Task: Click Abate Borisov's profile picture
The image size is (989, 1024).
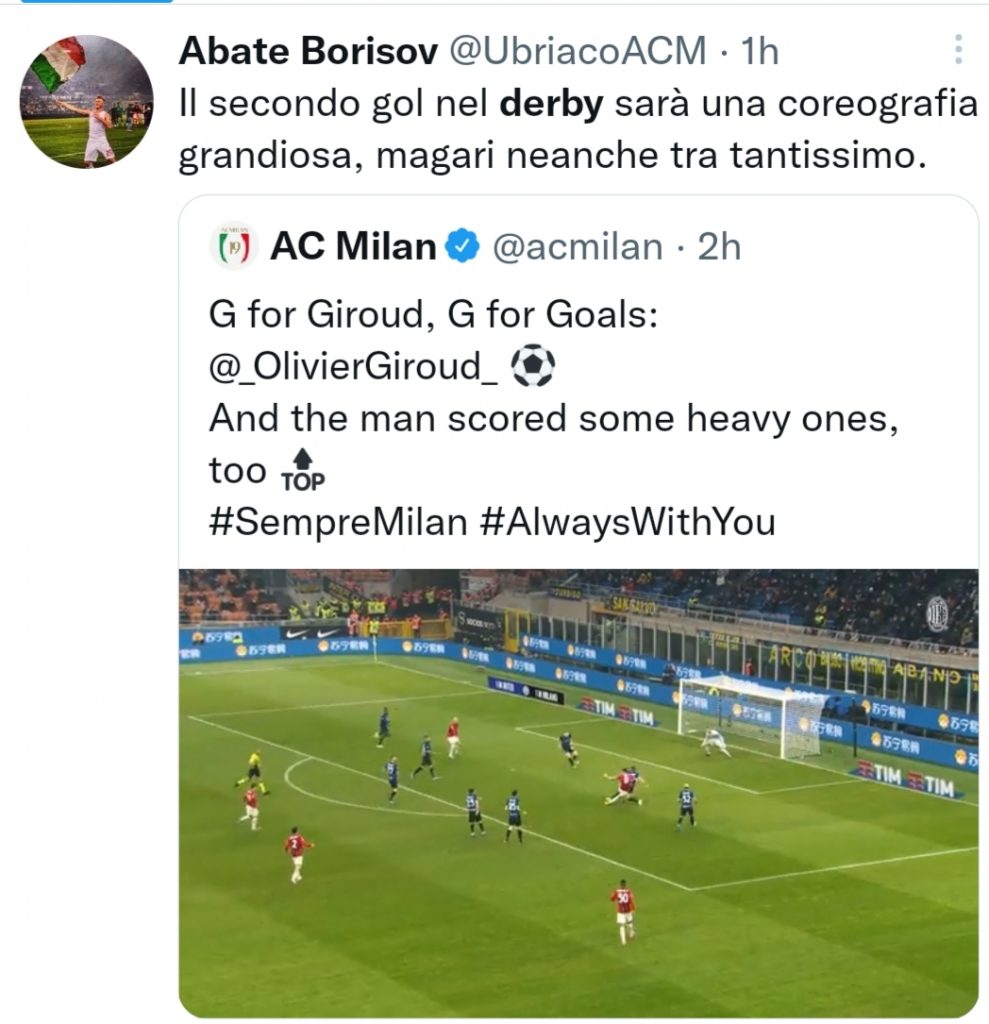Action: tap(87, 101)
